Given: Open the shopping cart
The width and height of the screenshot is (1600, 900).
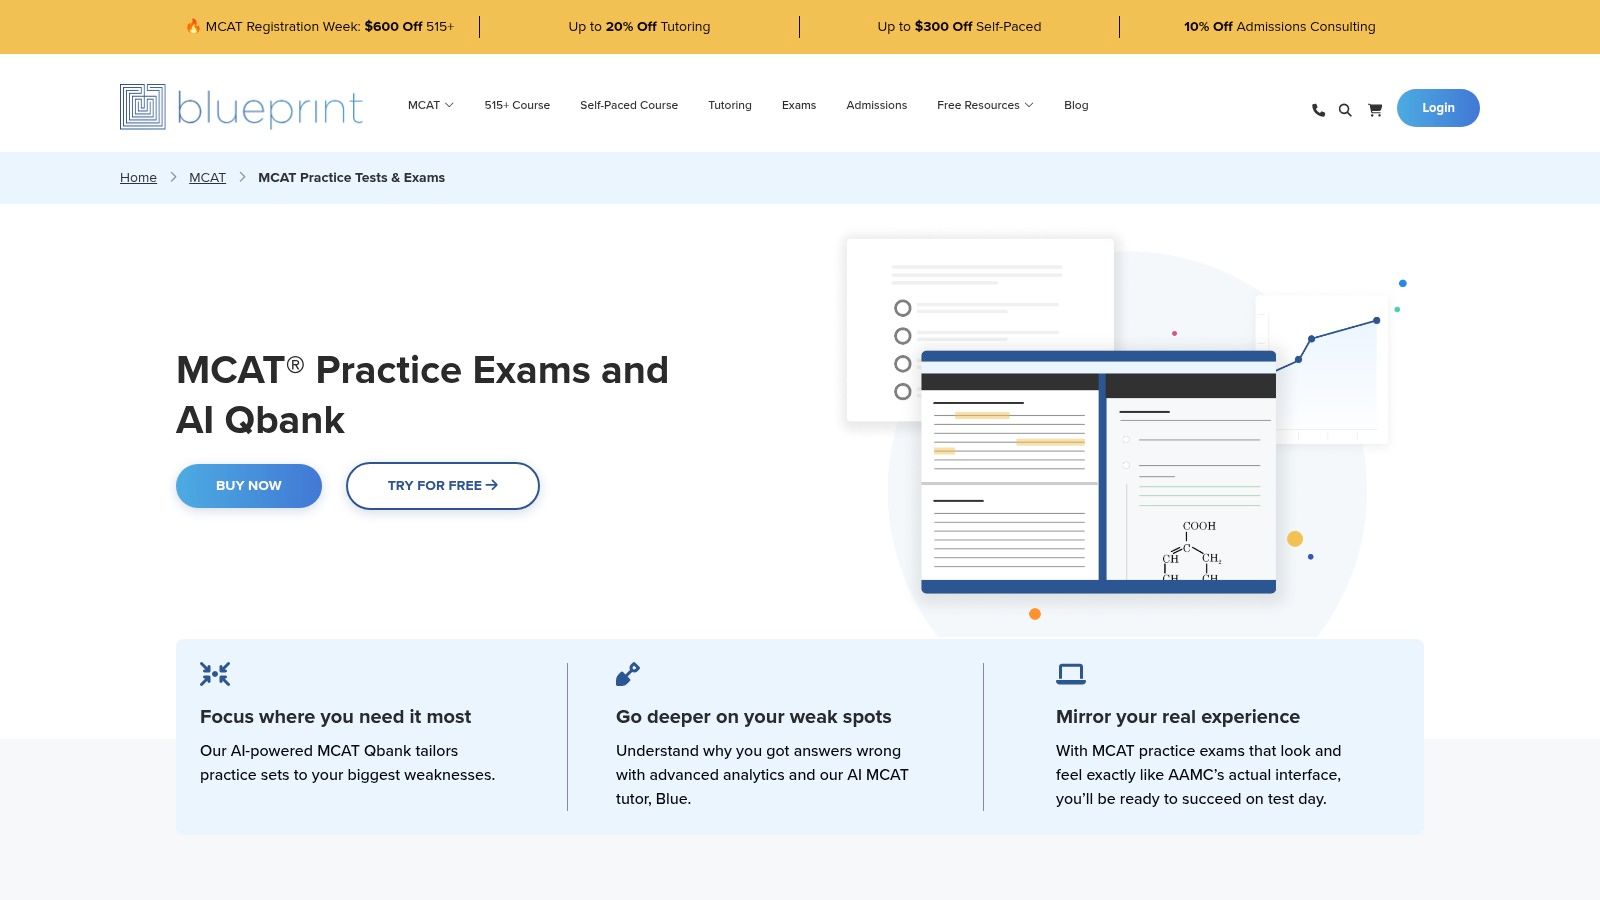Looking at the screenshot, I should click(1375, 110).
